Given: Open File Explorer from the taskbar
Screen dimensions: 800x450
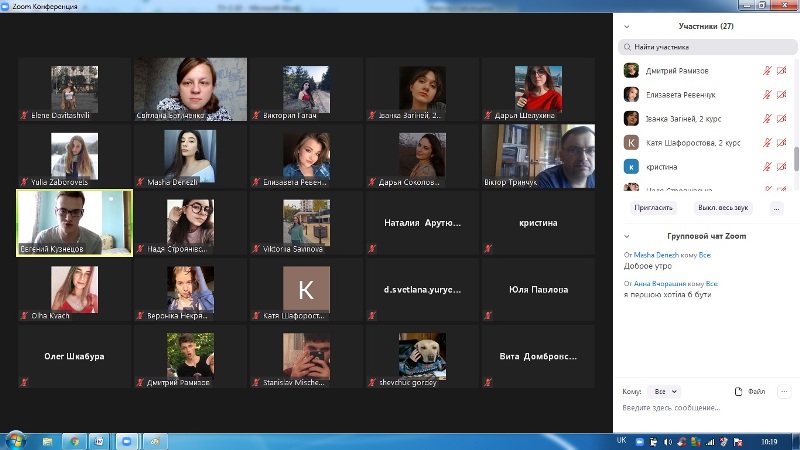Looking at the screenshot, I should 47,441.
